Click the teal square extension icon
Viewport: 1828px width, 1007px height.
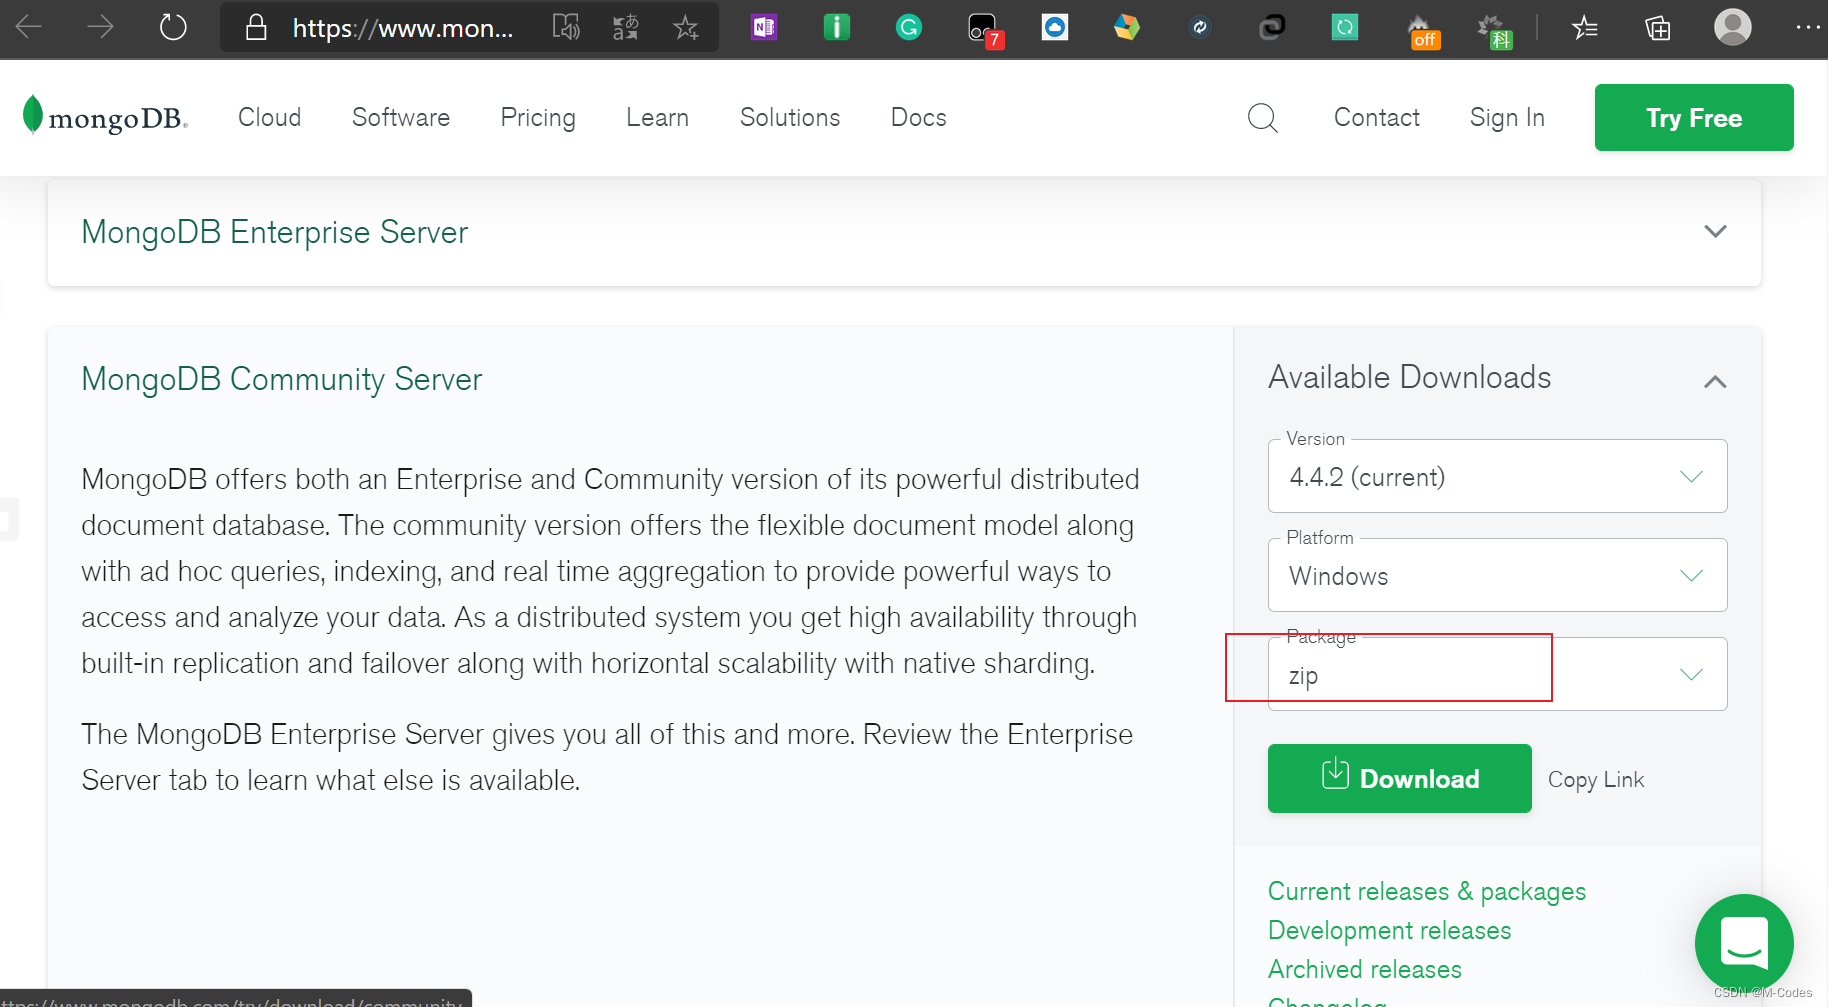click(x=1345, y=27)
